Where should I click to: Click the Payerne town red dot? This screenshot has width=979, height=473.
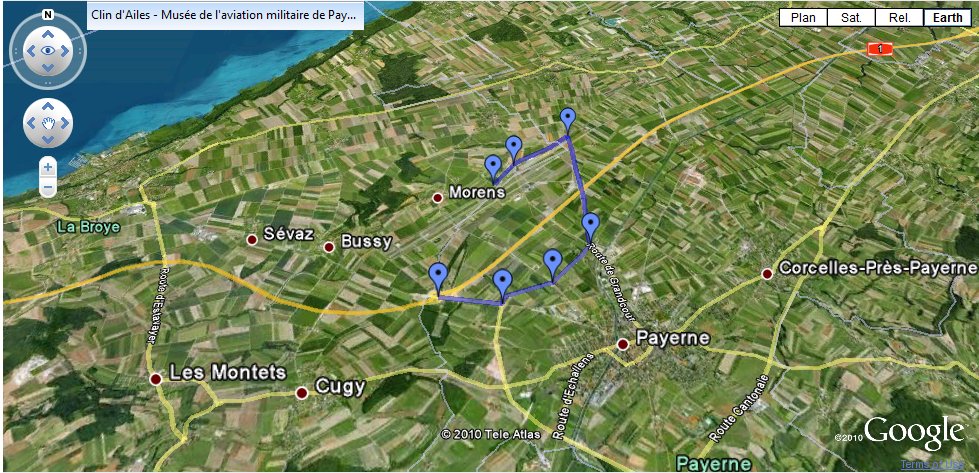coord(622,344)
